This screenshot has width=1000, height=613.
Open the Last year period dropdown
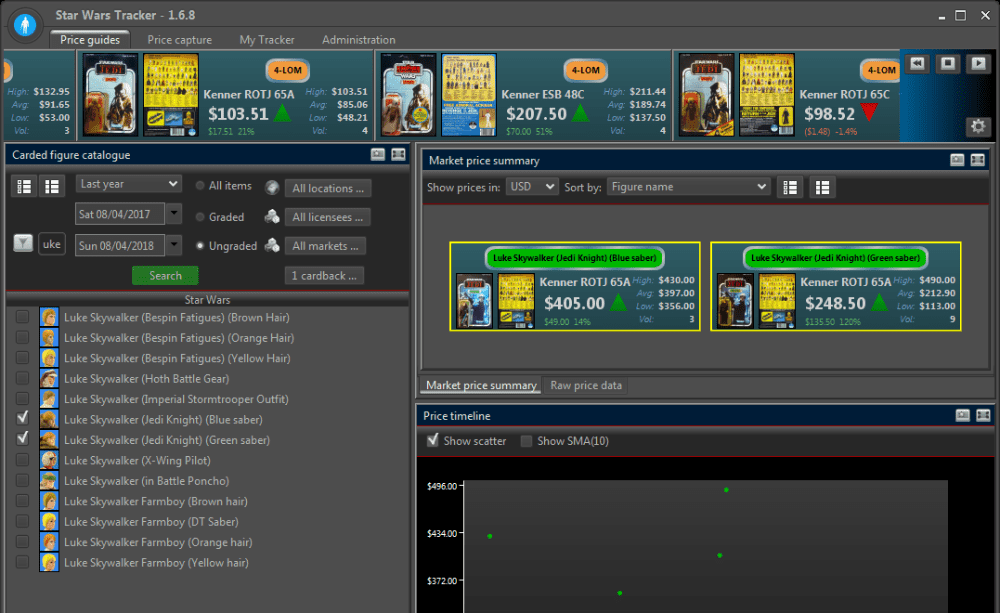[128, 184]
